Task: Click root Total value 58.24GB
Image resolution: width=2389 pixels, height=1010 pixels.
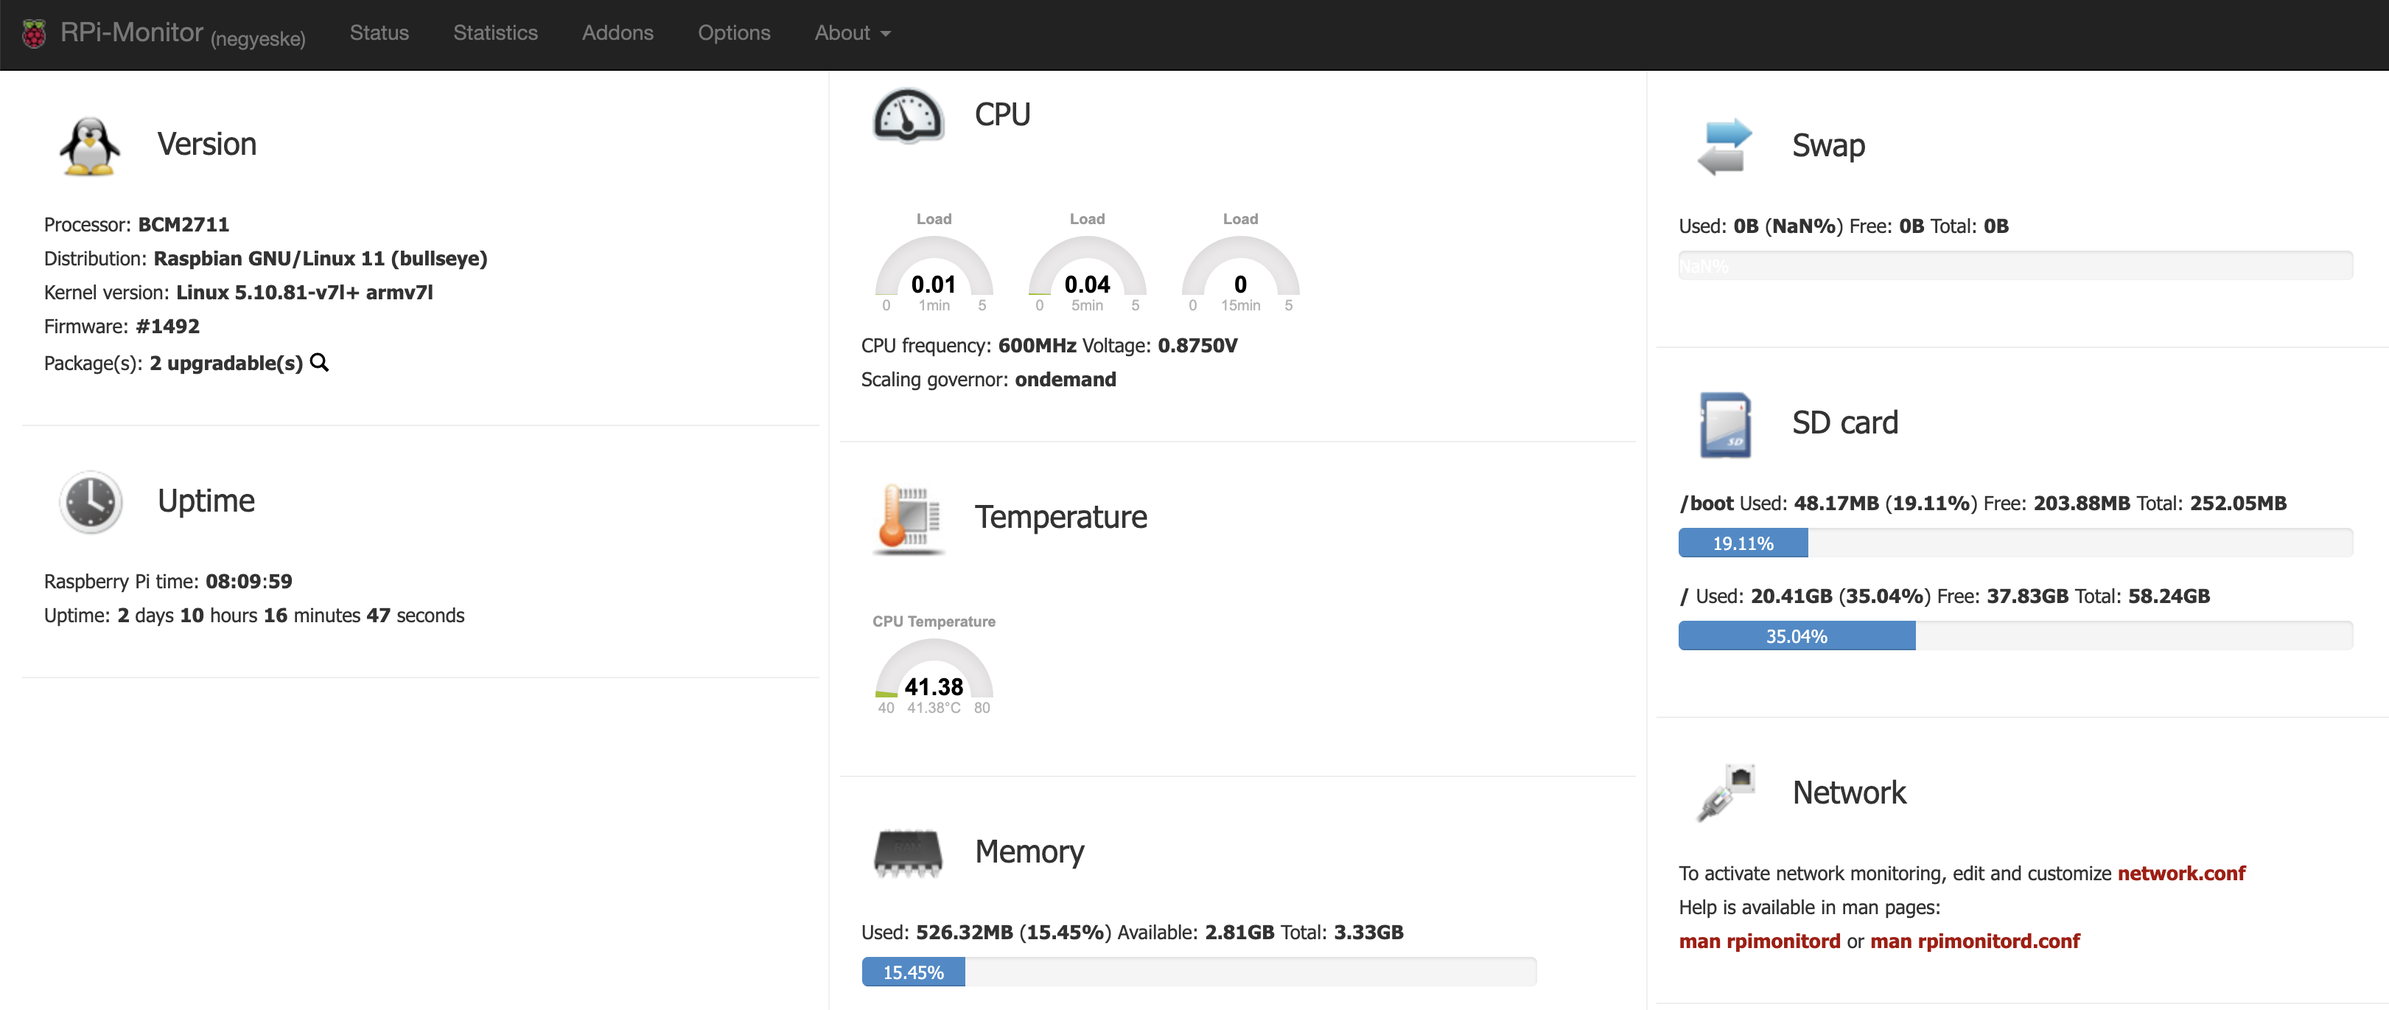Action: point(2168,597)
